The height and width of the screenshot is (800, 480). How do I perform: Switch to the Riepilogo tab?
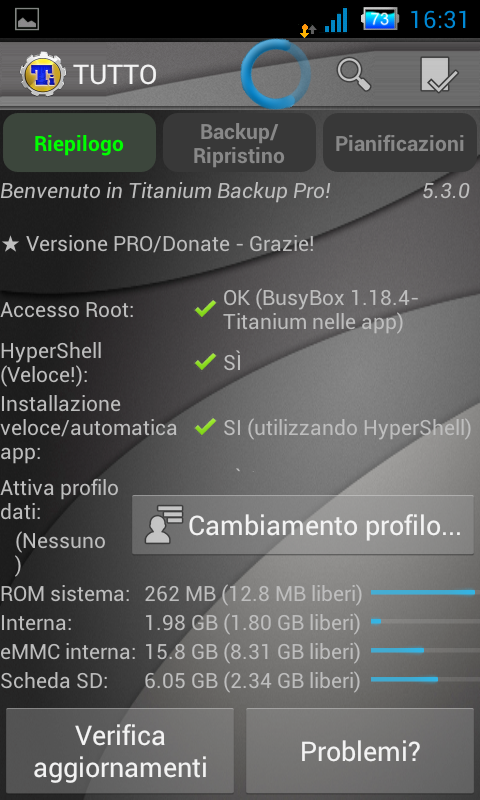tap(79, 143)
